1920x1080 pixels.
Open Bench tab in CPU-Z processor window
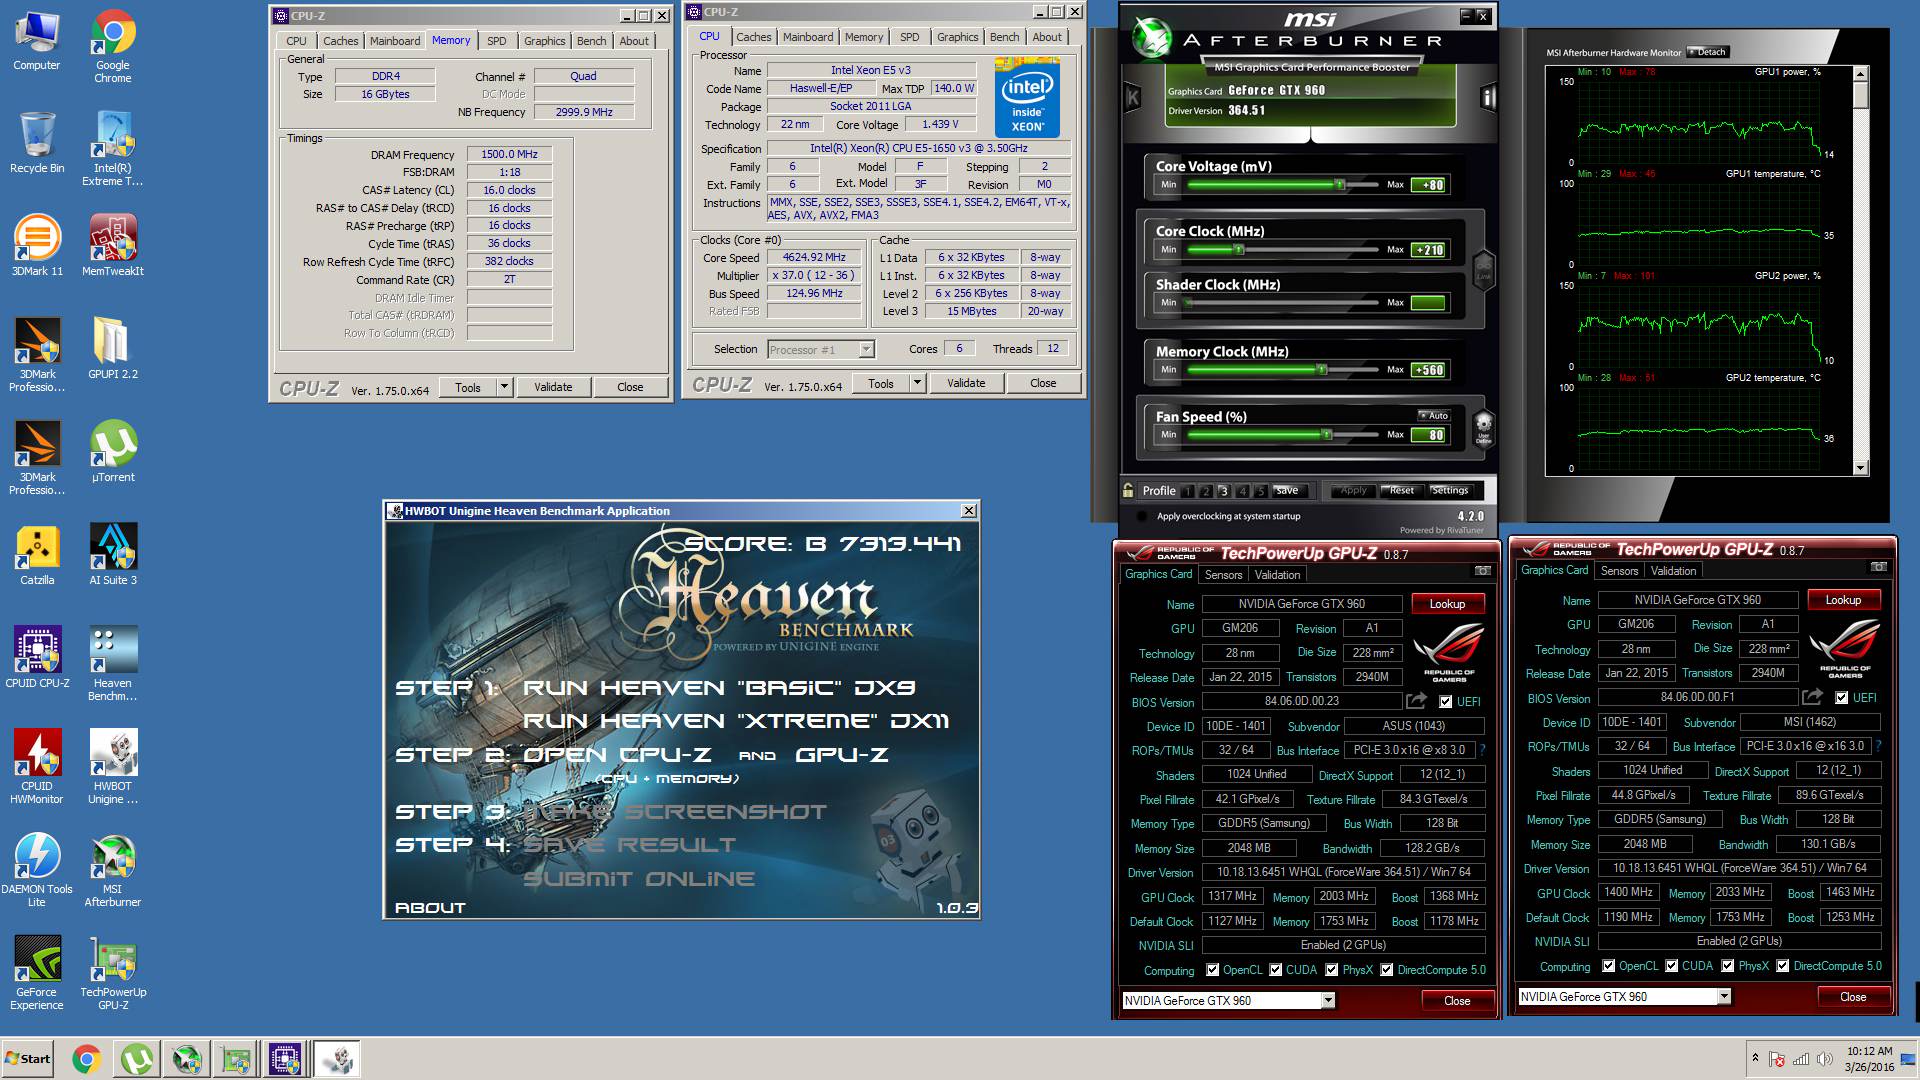(1004, 37)
